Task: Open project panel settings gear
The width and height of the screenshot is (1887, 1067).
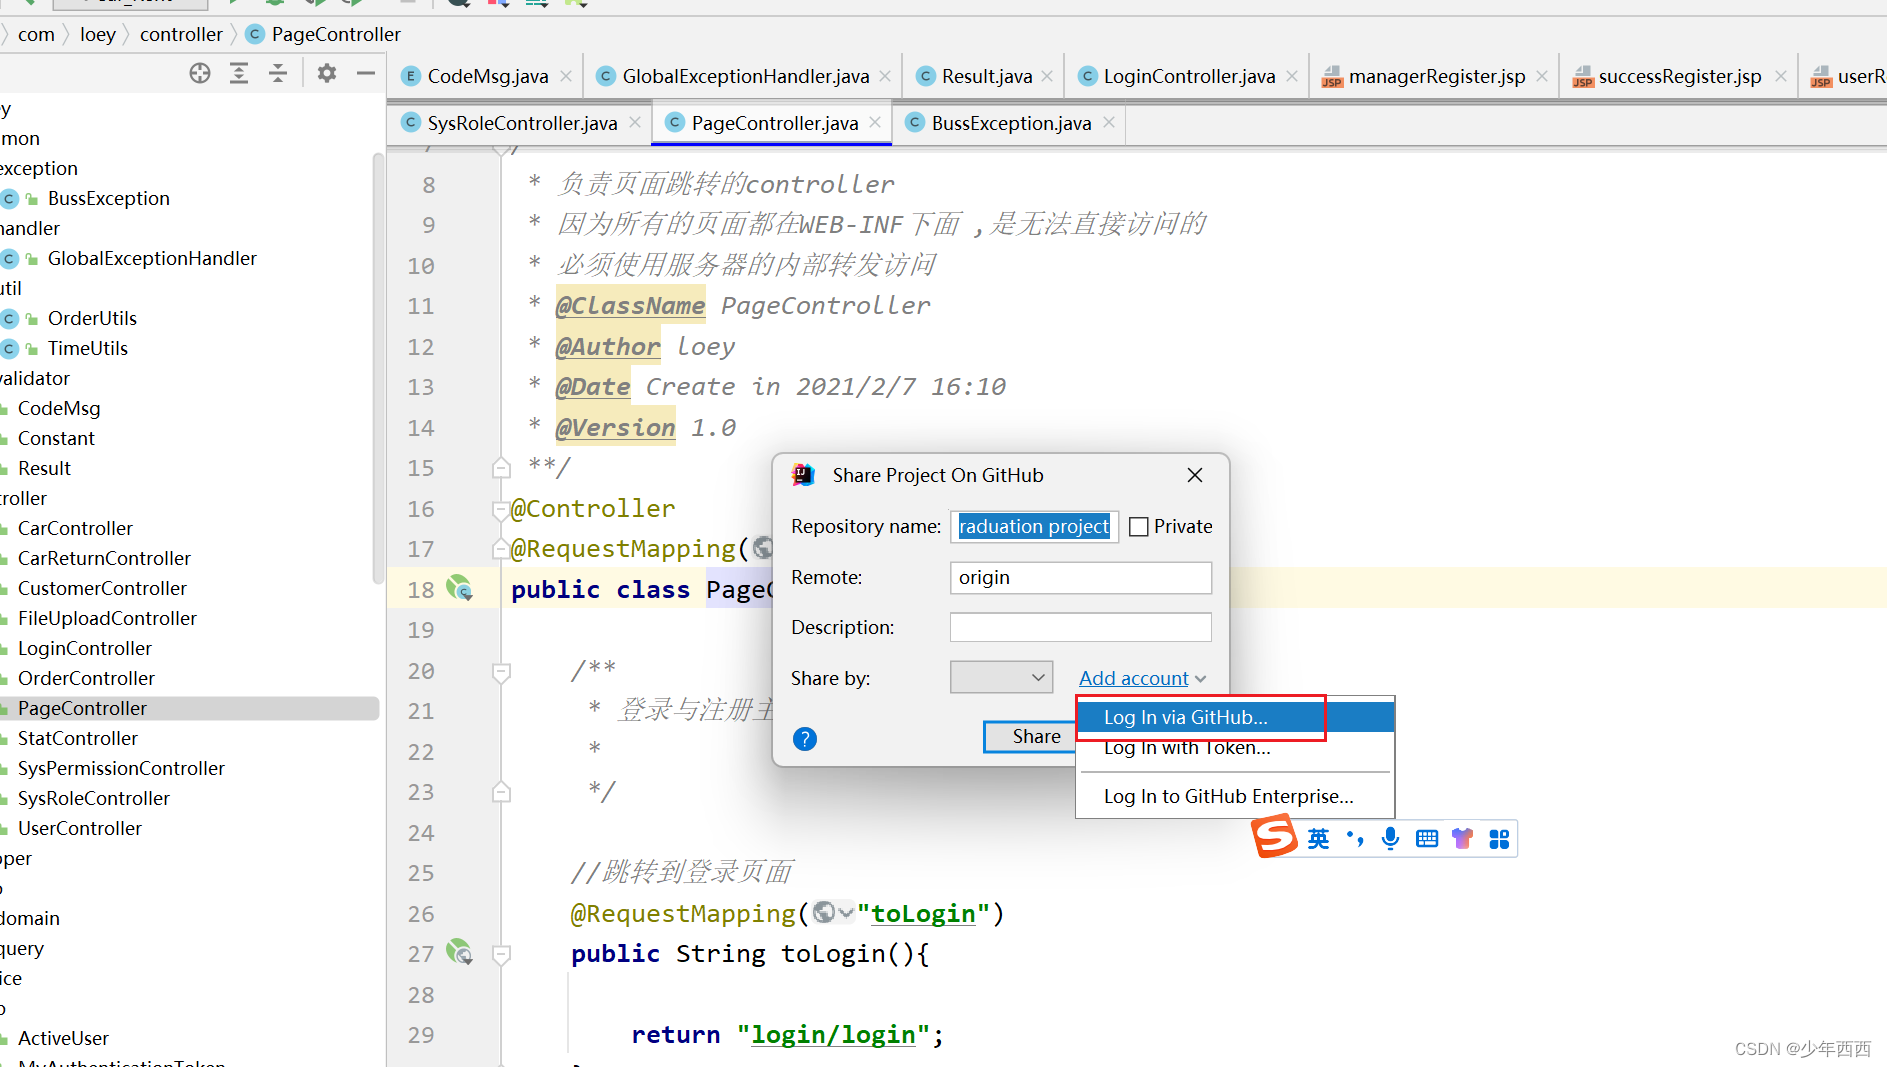Action: pos(327,73)
